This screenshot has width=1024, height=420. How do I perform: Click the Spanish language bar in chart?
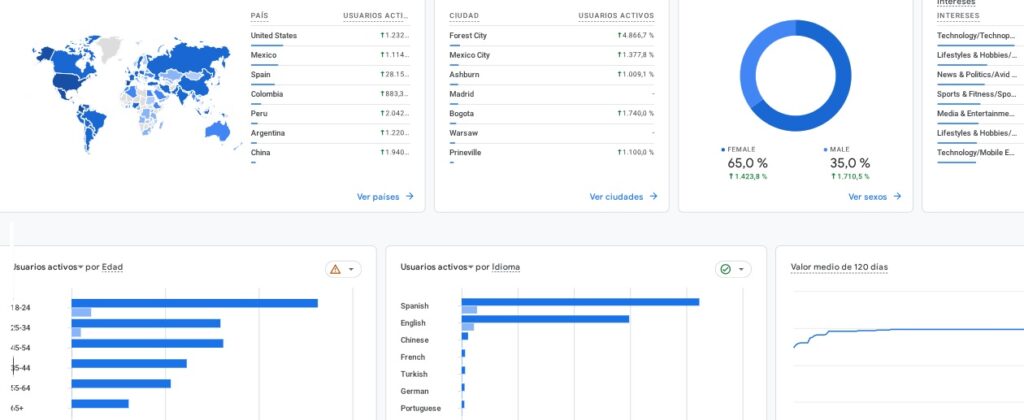[580, 302]
